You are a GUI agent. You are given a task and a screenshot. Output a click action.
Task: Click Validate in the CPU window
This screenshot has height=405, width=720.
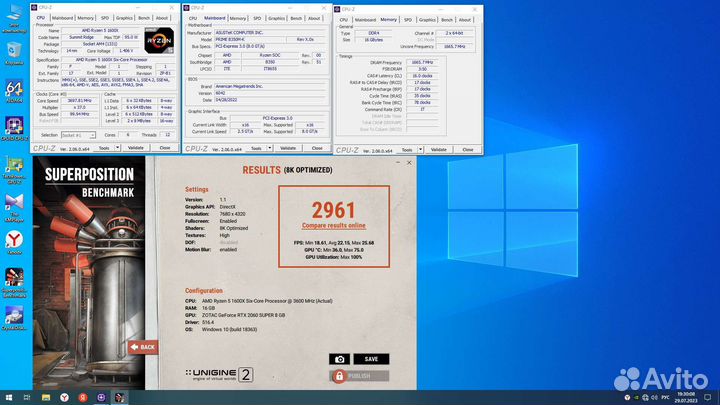(x=135, y=148)
